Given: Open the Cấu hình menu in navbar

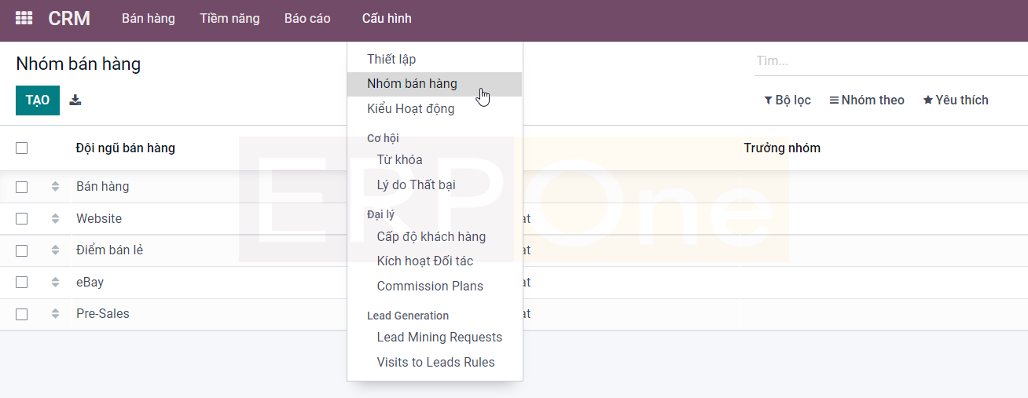Looking at the screenshot, I should point(387,18).
